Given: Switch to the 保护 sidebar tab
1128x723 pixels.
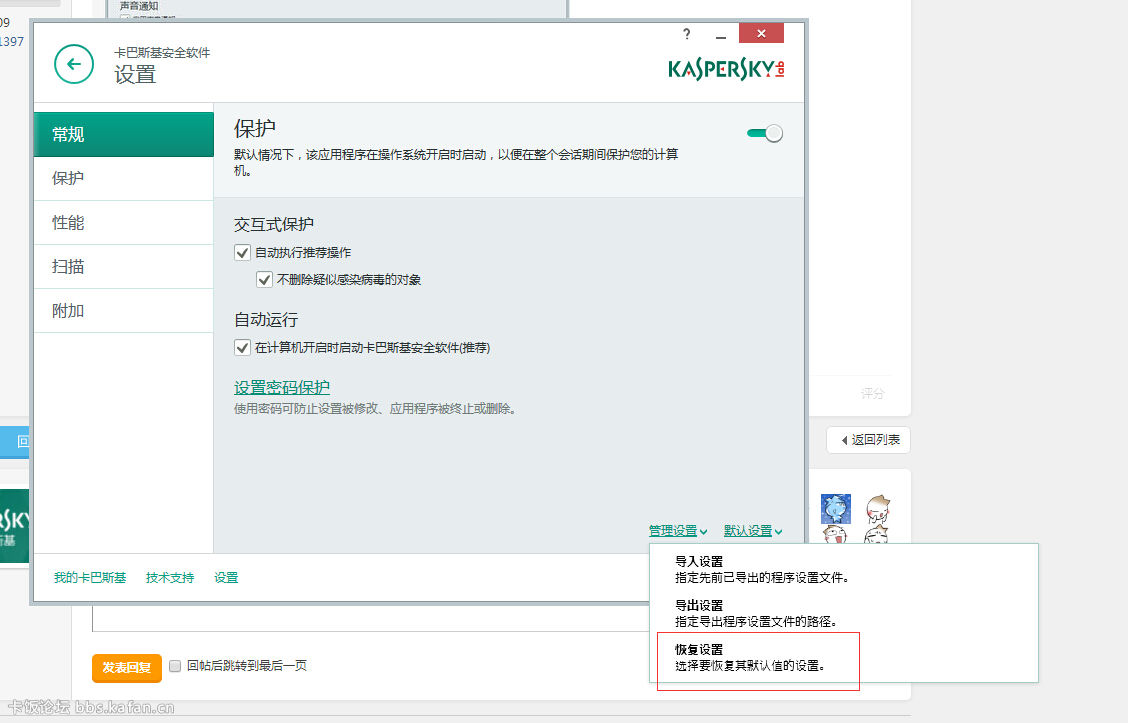Looking at the screenshot, I should click(x=124, y=178).
